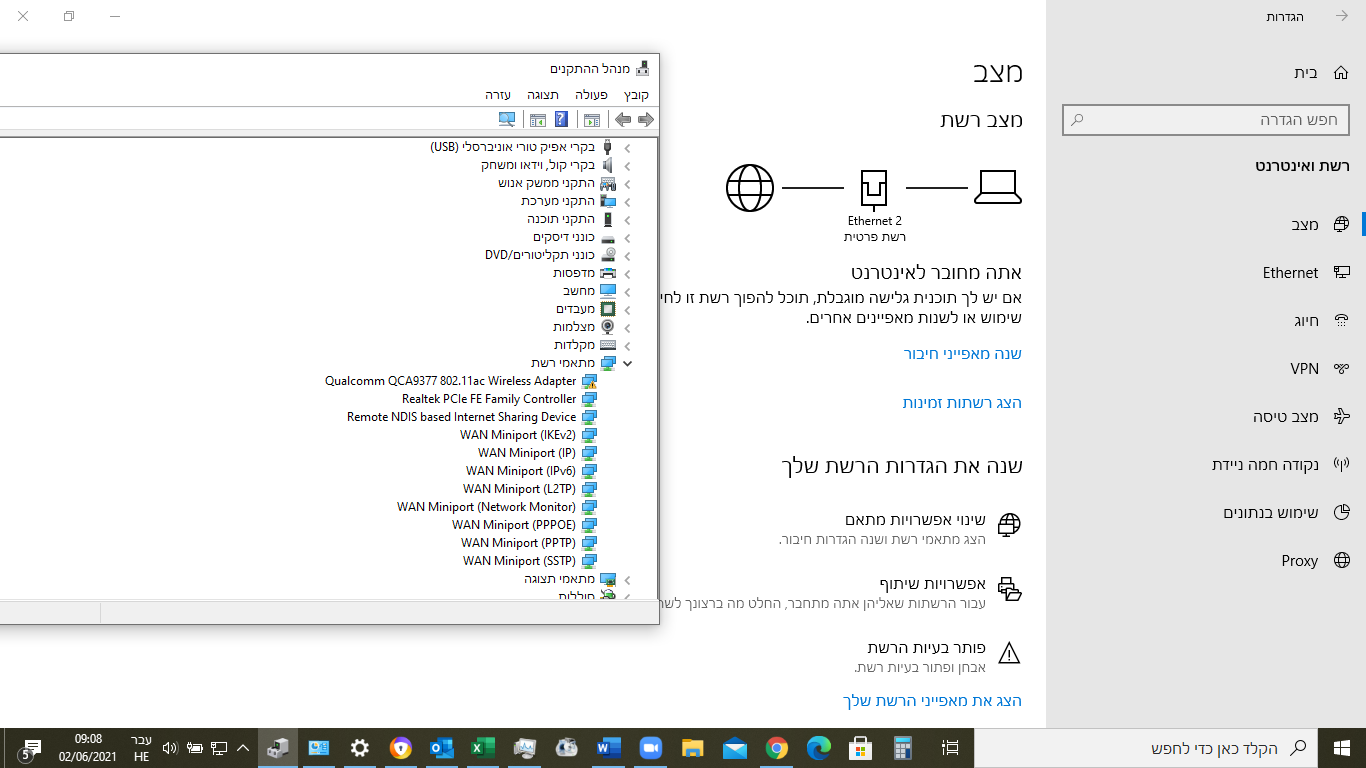Expand the מתאמי תצוגה node
Screen dimensions: 1366x768
[628, 579]
